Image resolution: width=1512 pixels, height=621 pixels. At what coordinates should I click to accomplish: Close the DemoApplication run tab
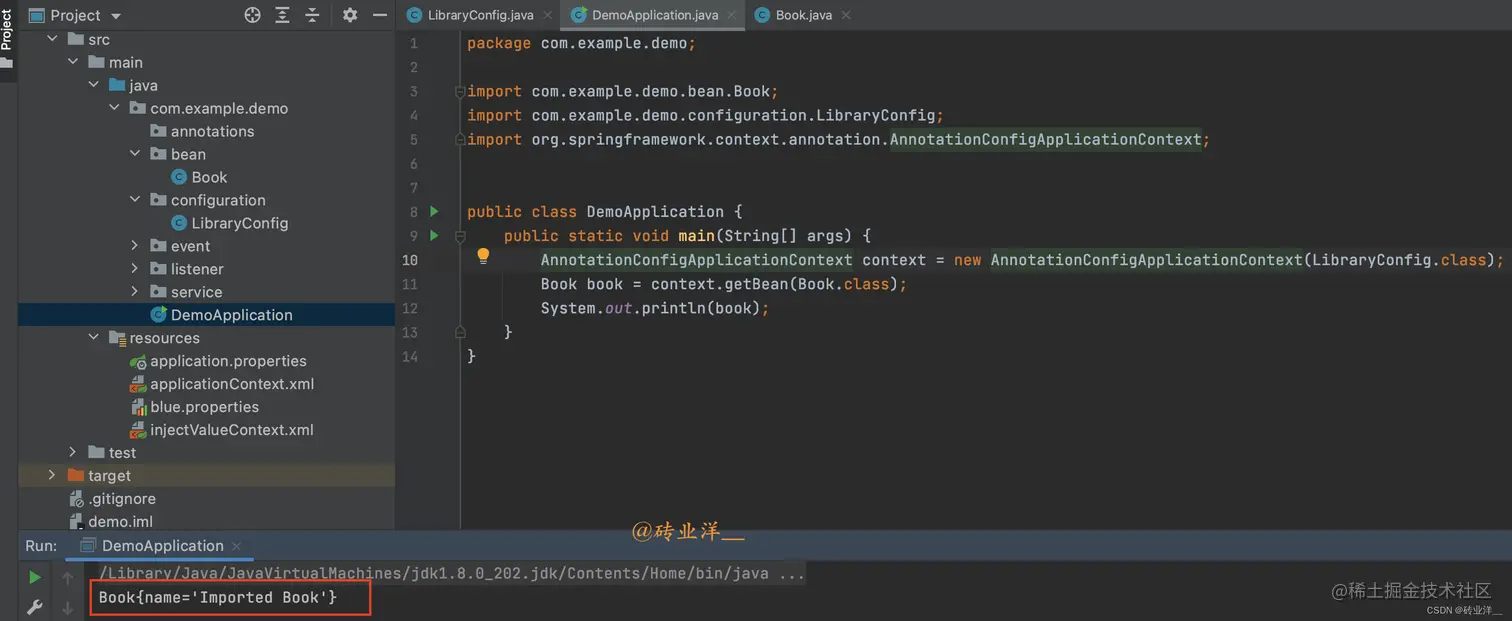(237, 546)
